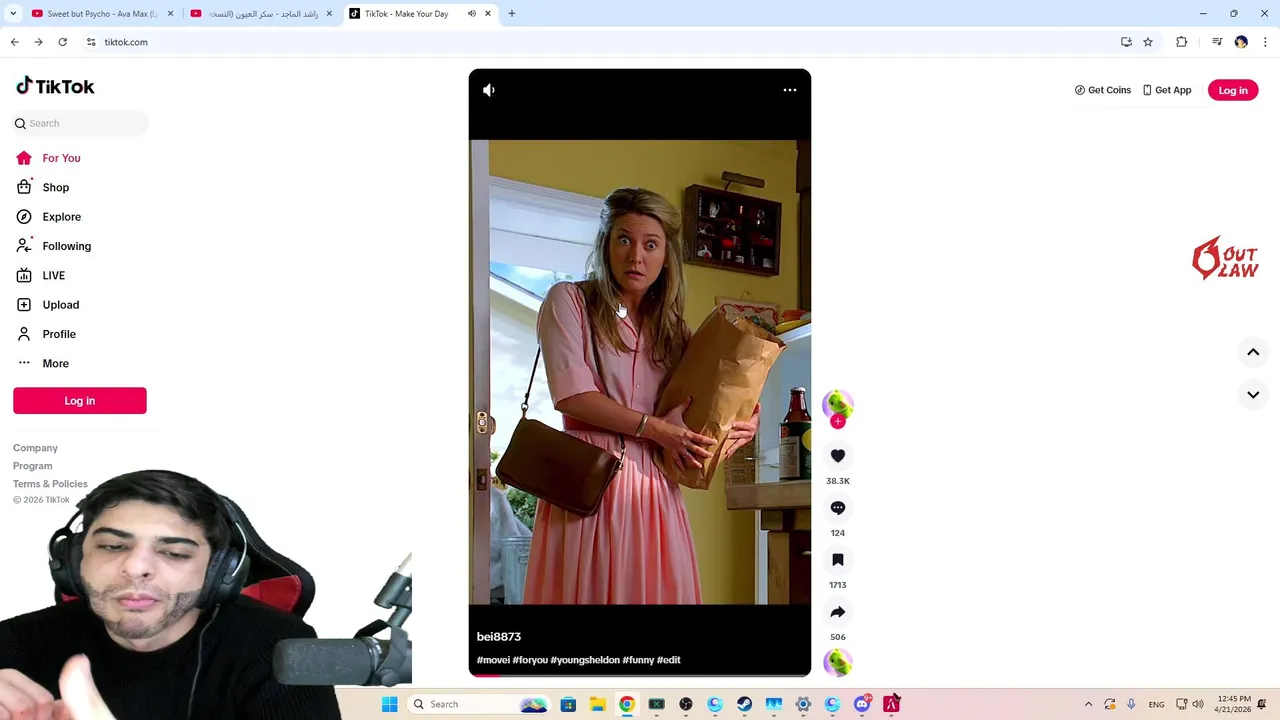Open a new browser tab
Viewport: 1280px width, 720px height.
(x=512, y=14)
